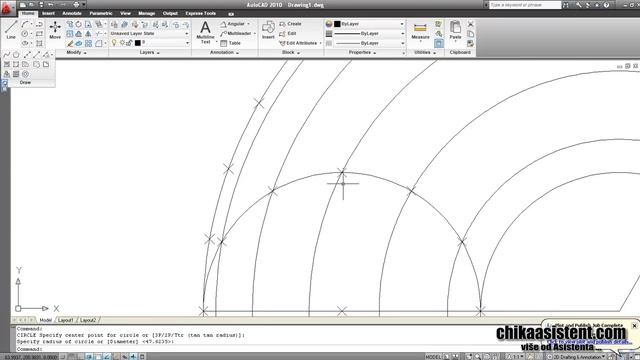Toggle the layer lock padlock icon
The height and width of the screenshot is (360, 640).
coord(129,43)
